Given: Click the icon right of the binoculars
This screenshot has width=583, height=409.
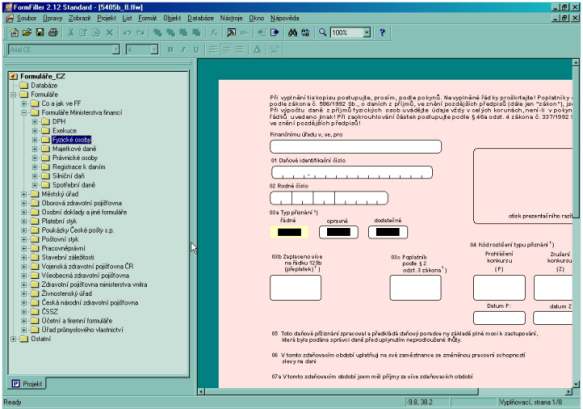Looking at the screenshot, I should [305, 33].
